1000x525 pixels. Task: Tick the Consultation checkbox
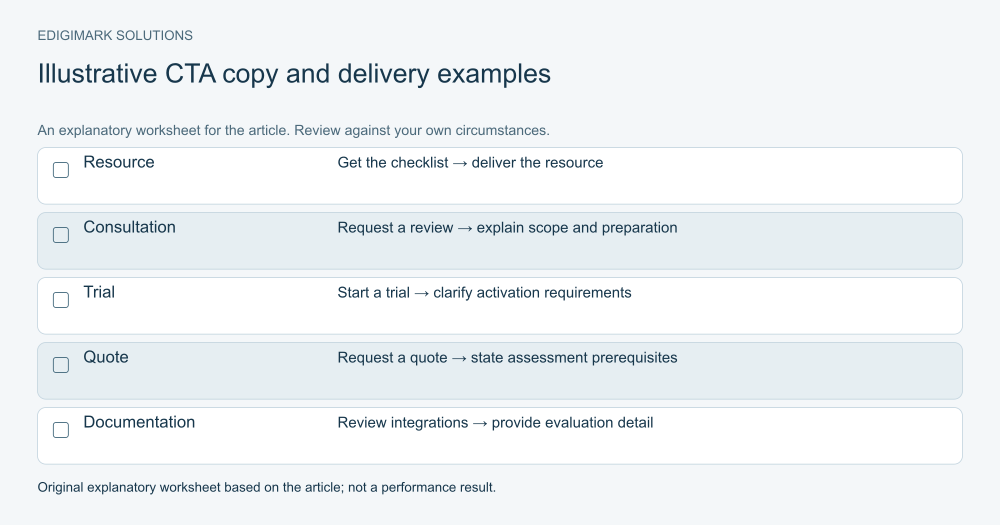61,235
